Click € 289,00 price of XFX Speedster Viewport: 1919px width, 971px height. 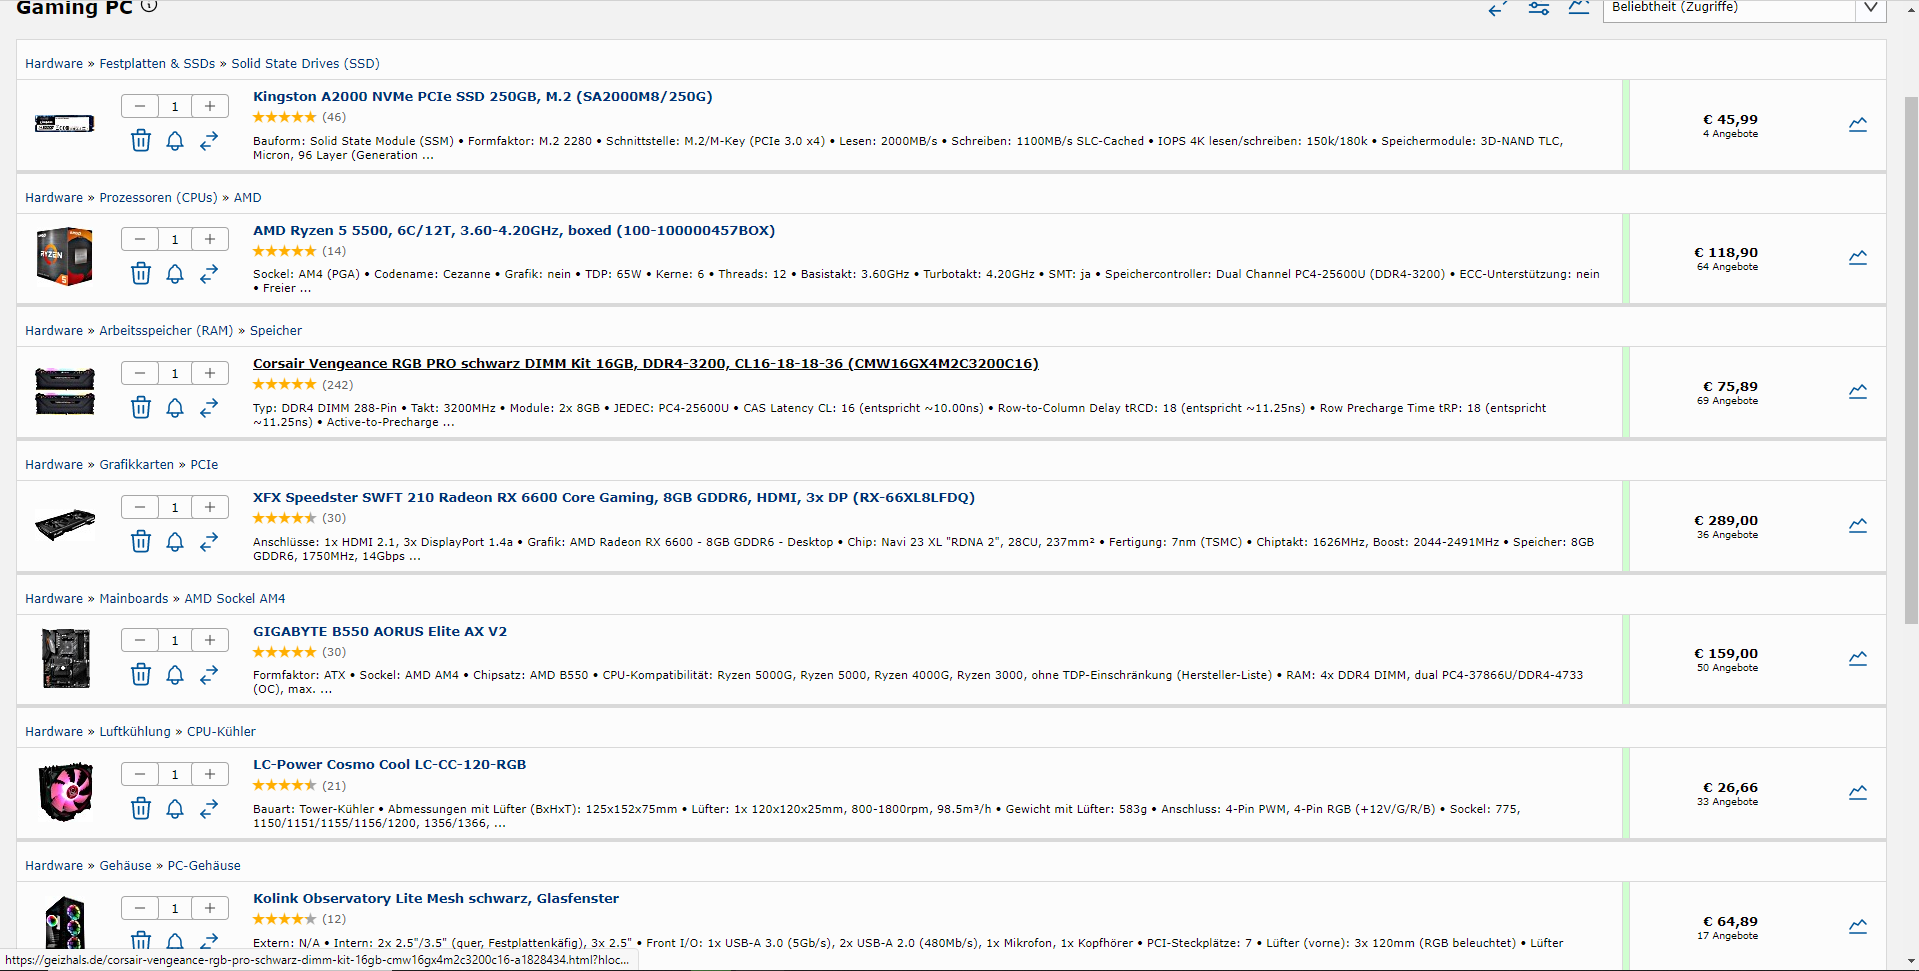[x=1726, y=520]
